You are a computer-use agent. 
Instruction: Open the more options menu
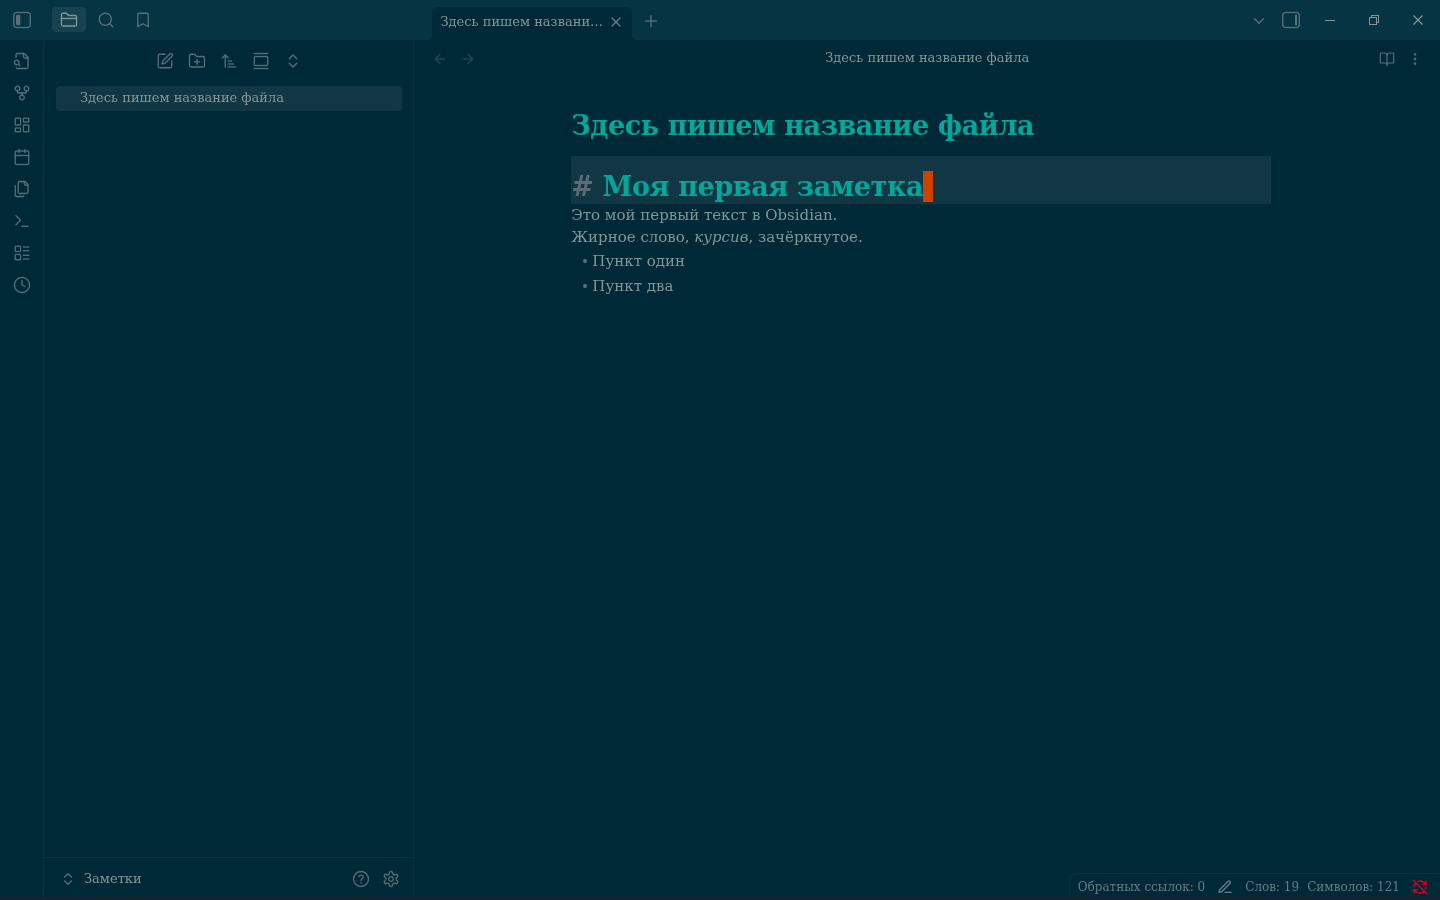pos(1415,59)
